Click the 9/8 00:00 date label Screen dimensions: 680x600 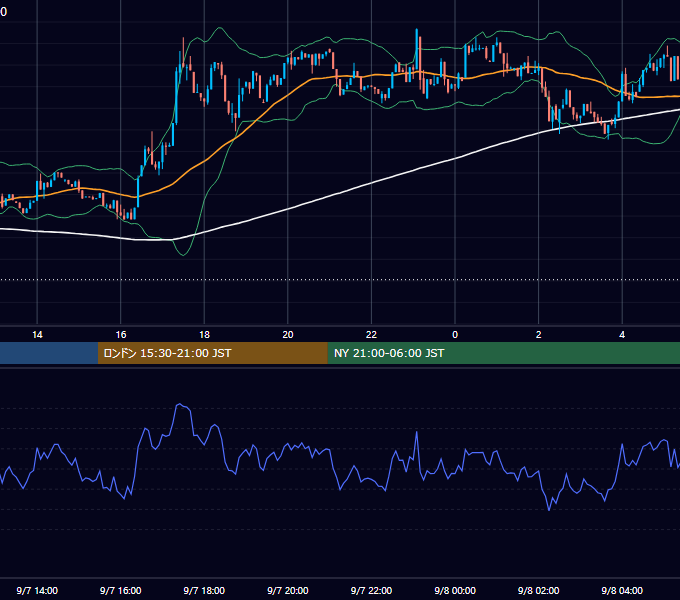tap(455, 590)
